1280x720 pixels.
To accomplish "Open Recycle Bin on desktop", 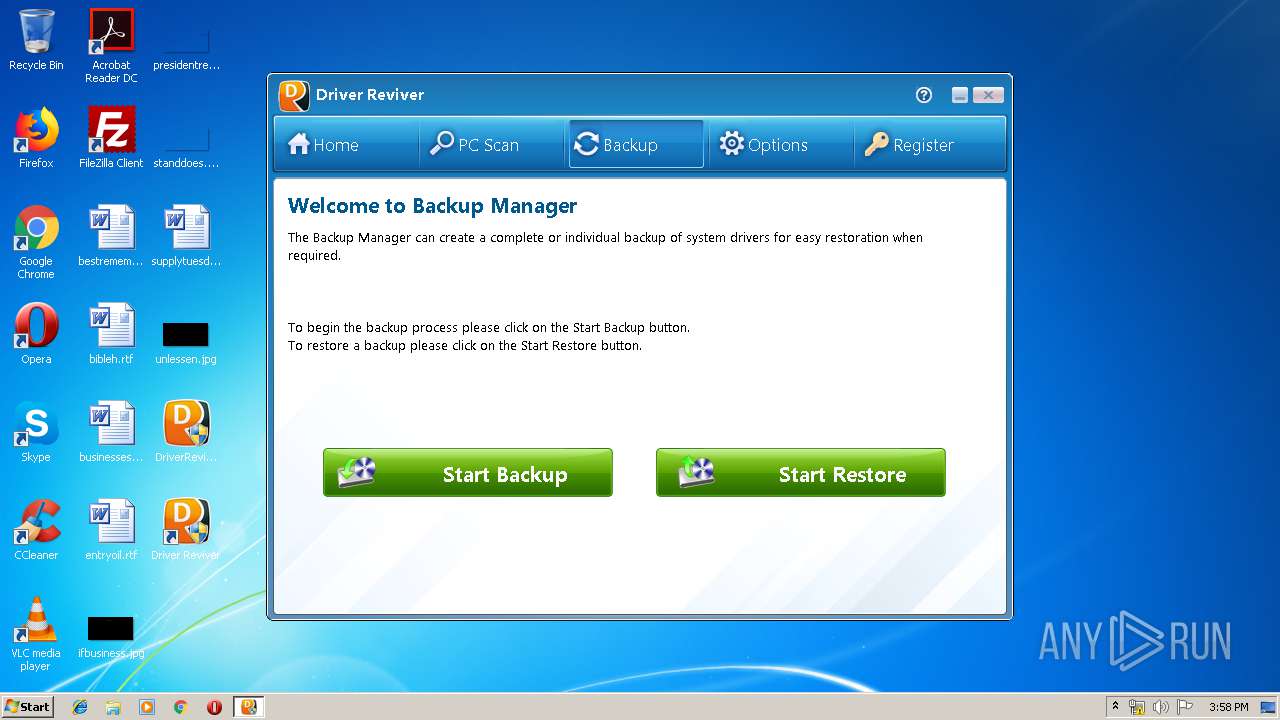I will [36, 40].
